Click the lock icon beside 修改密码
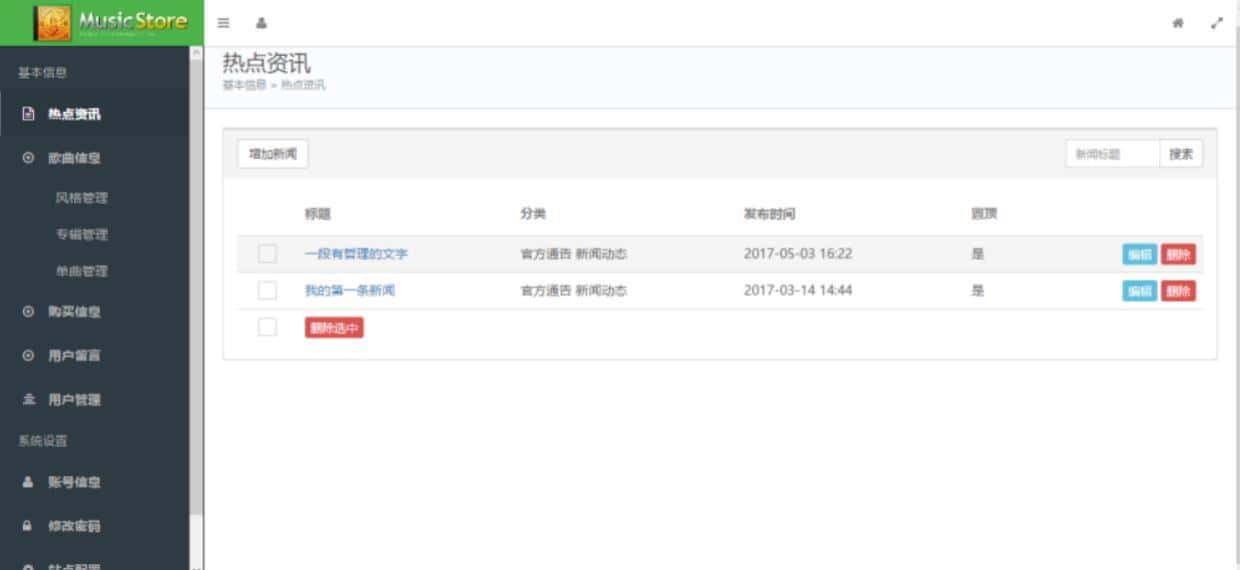The image size is (1240, 570). (x=28, y=526)
